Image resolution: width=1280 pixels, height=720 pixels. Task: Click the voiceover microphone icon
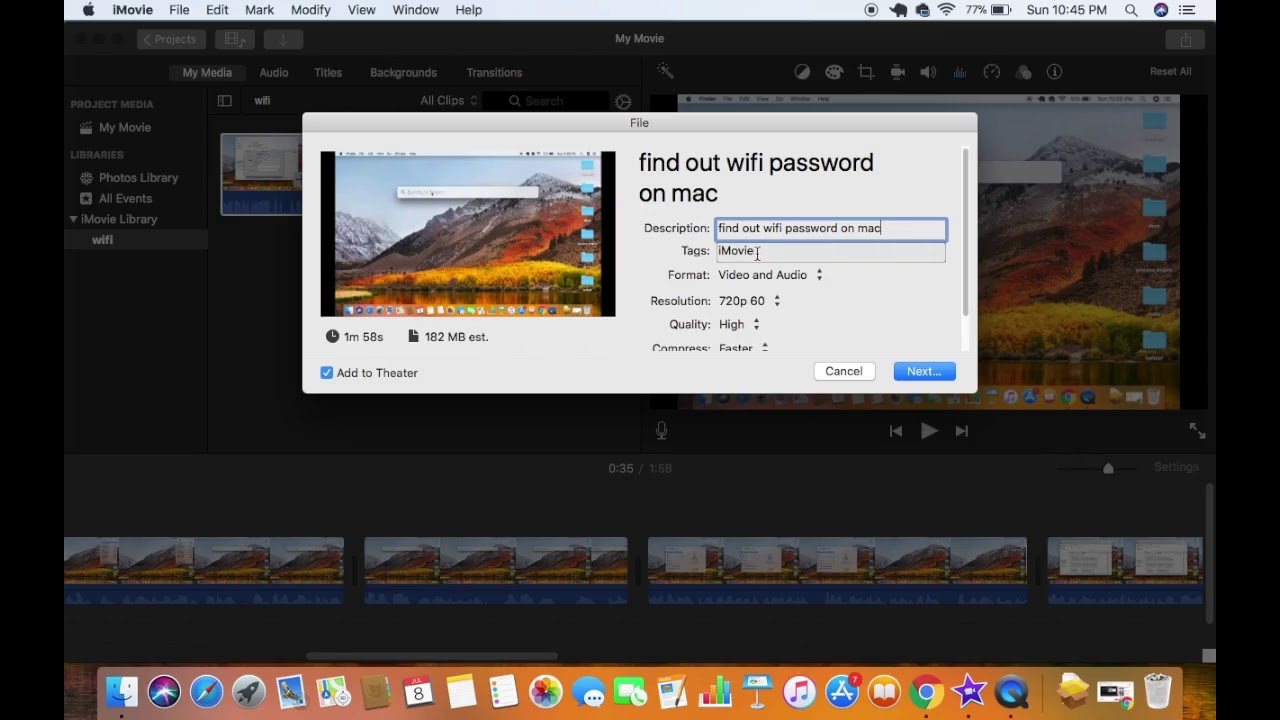tap(661, 430)
